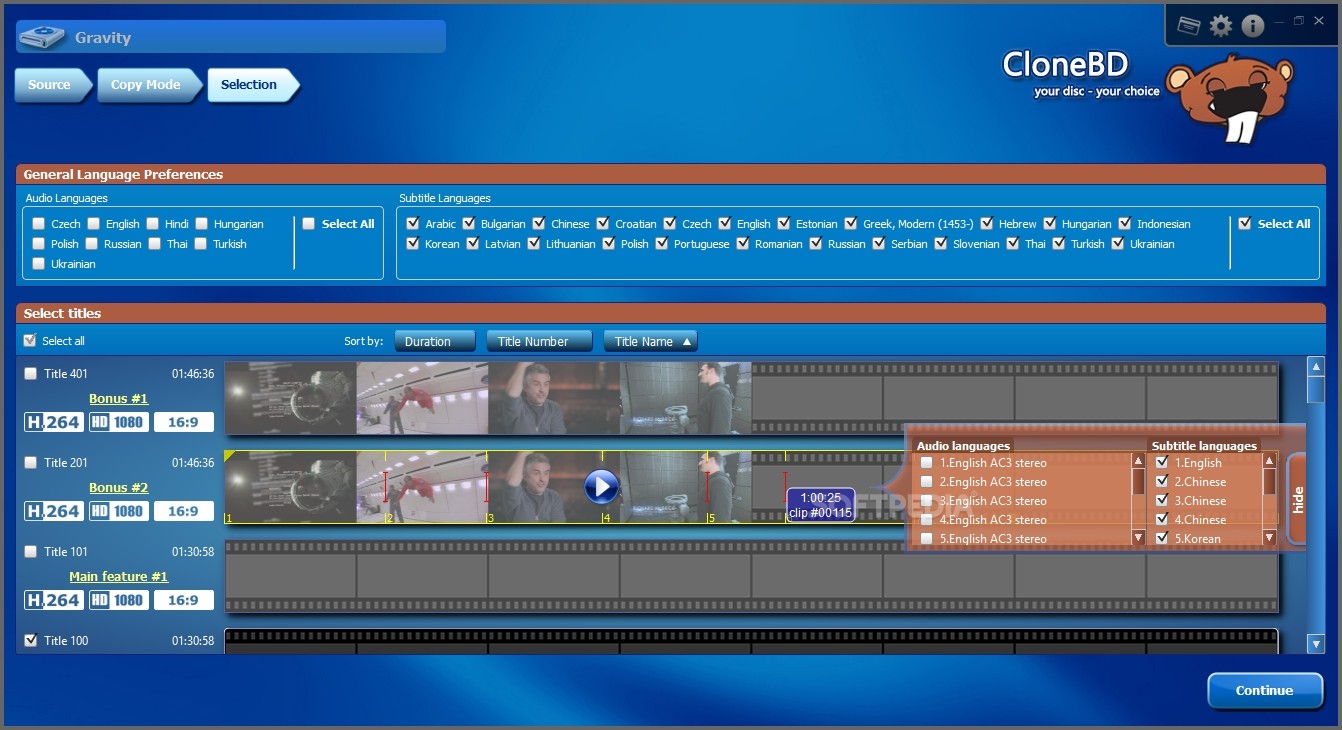
Task: Hide the languages panel with hide tab
Action: pos(1297,500)
